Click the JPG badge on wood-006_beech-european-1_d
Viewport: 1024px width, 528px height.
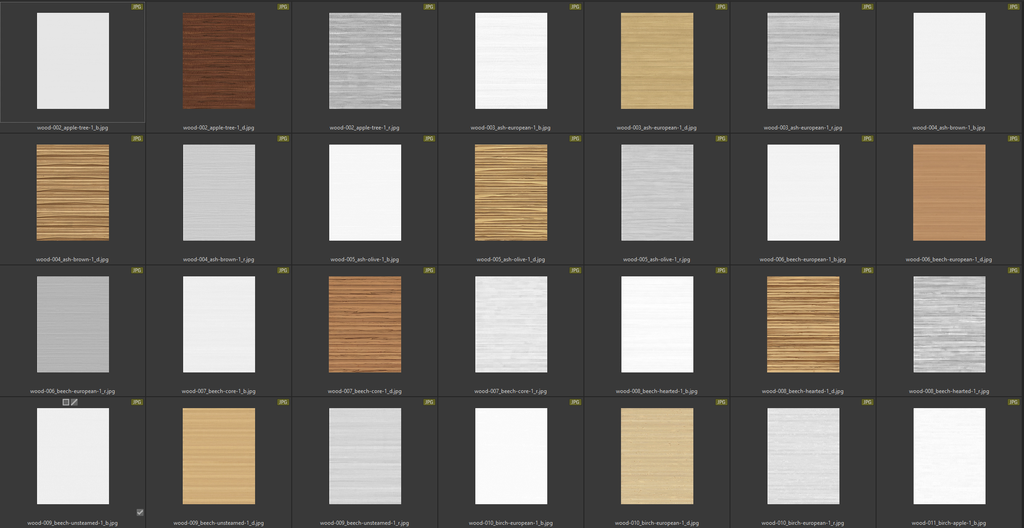click(x=1013, y=139)
